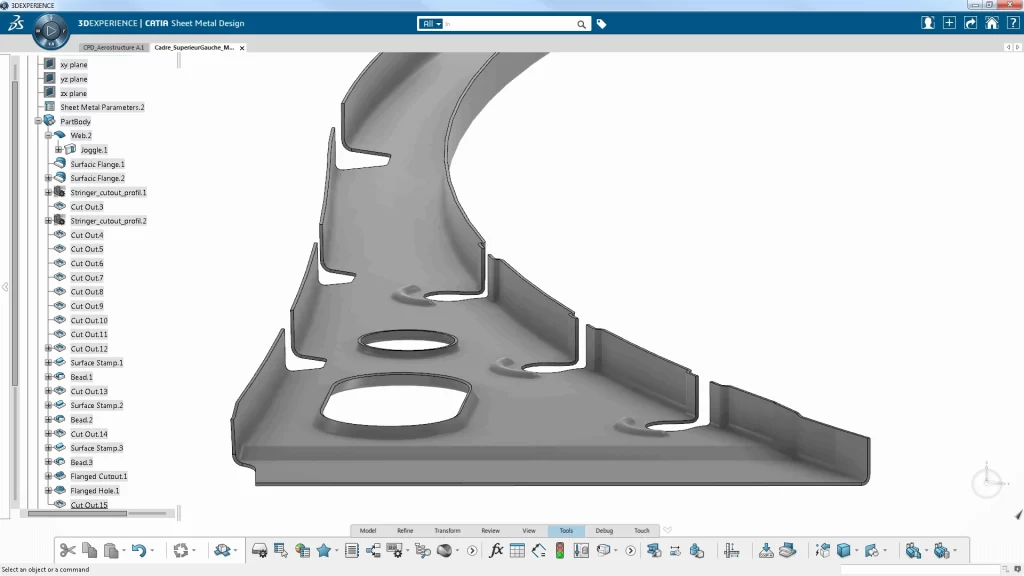Click the horizontal scrollbar under the tree
1024x576 pixels.
click(x=80, y=512)
